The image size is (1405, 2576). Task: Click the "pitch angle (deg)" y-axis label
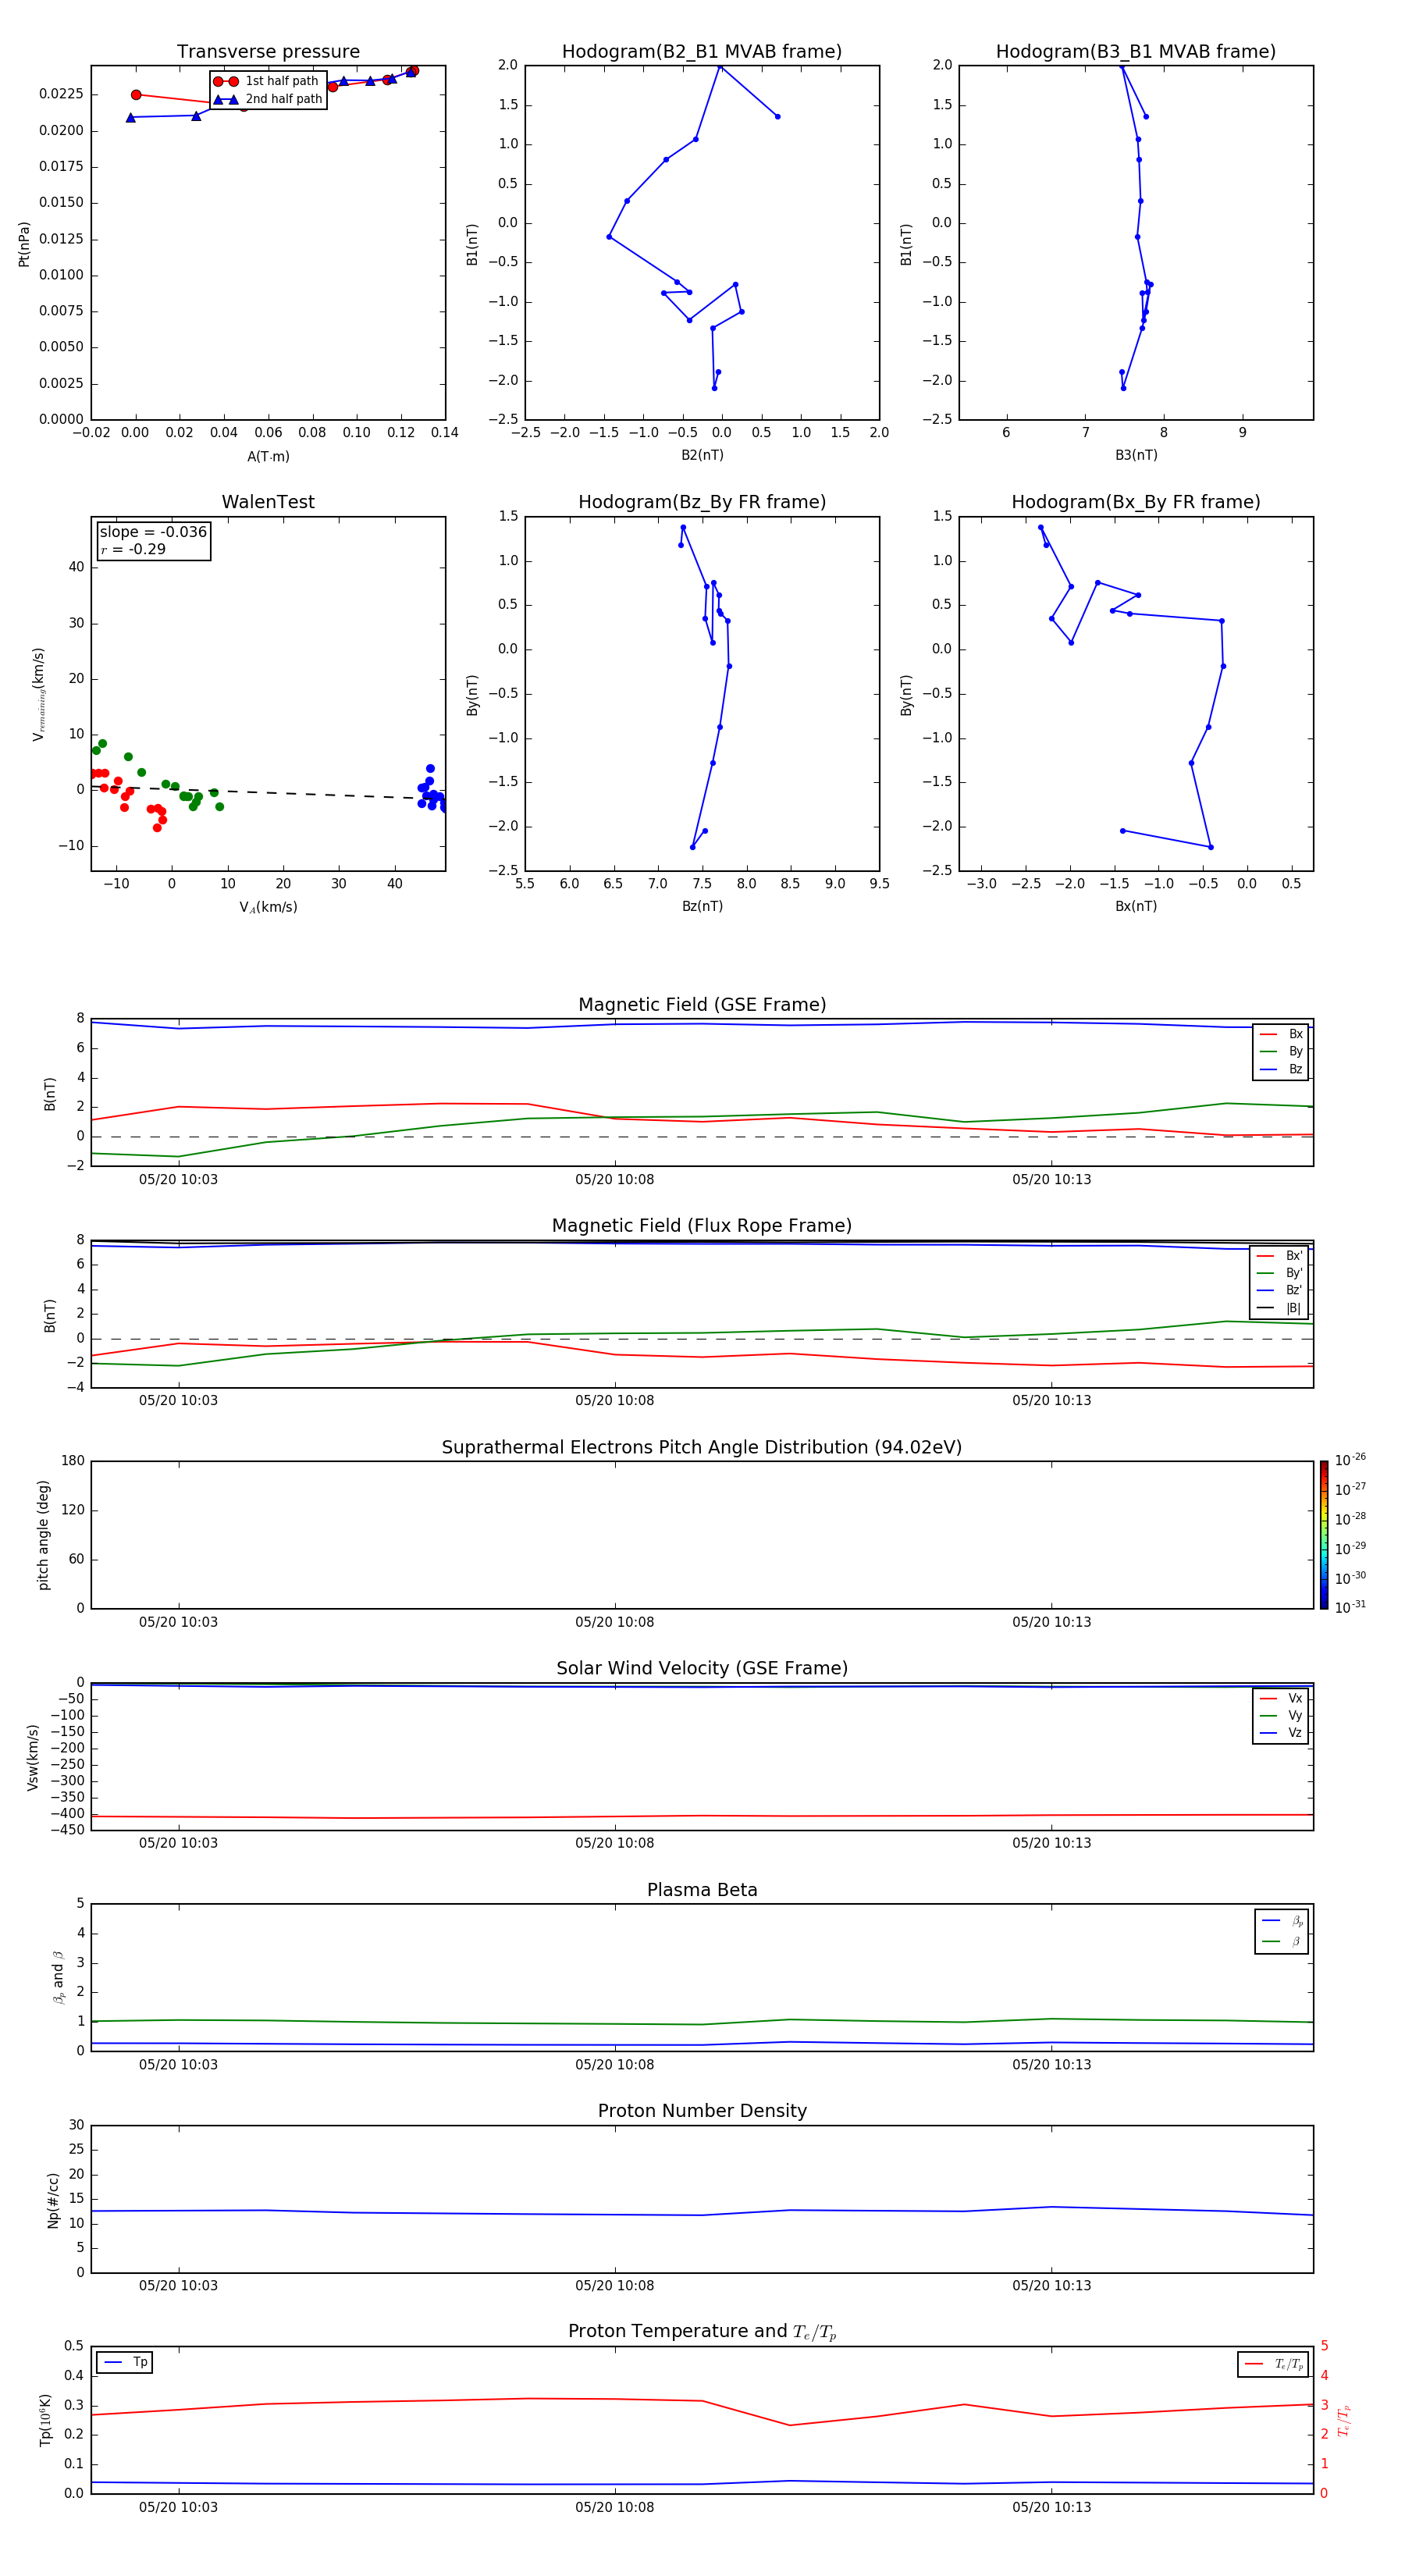pyautogui.click(x=43, y=1535)
